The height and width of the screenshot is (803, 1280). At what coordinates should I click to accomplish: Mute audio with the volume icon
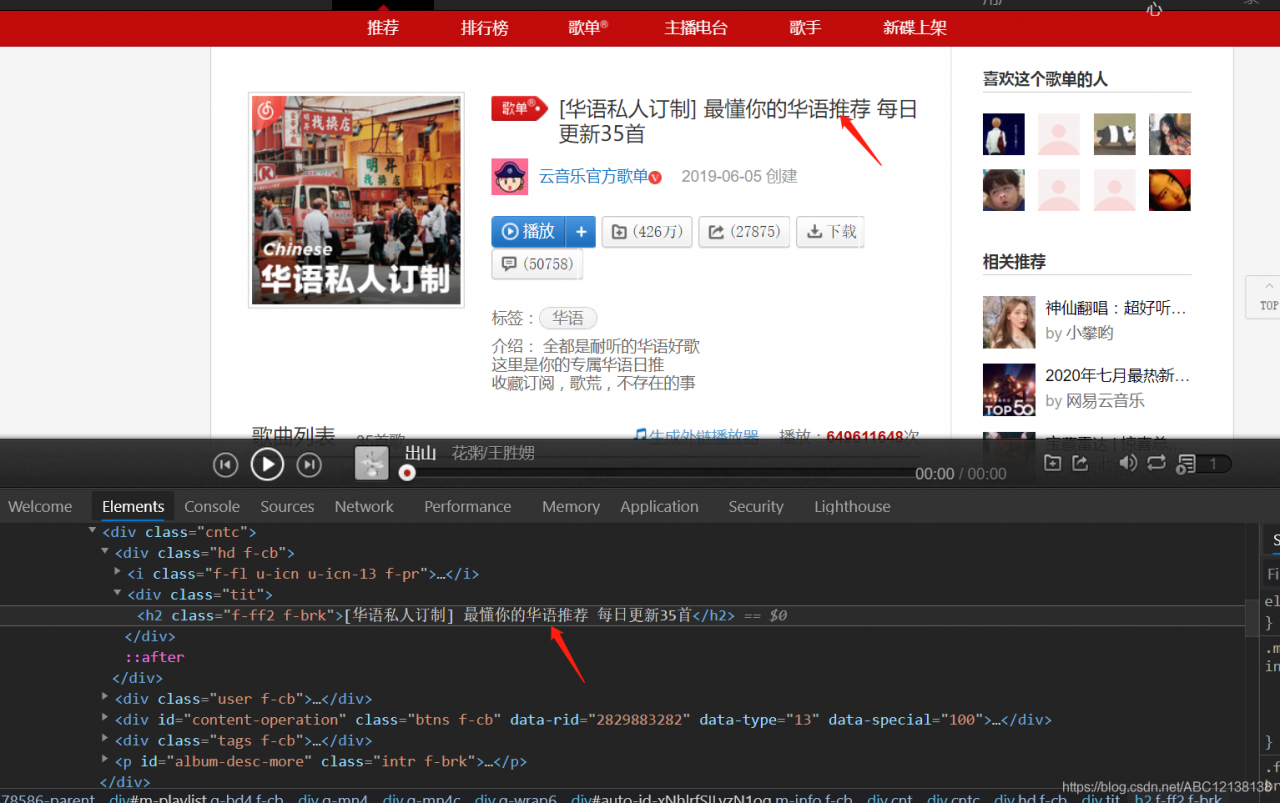coord(1128,464)
